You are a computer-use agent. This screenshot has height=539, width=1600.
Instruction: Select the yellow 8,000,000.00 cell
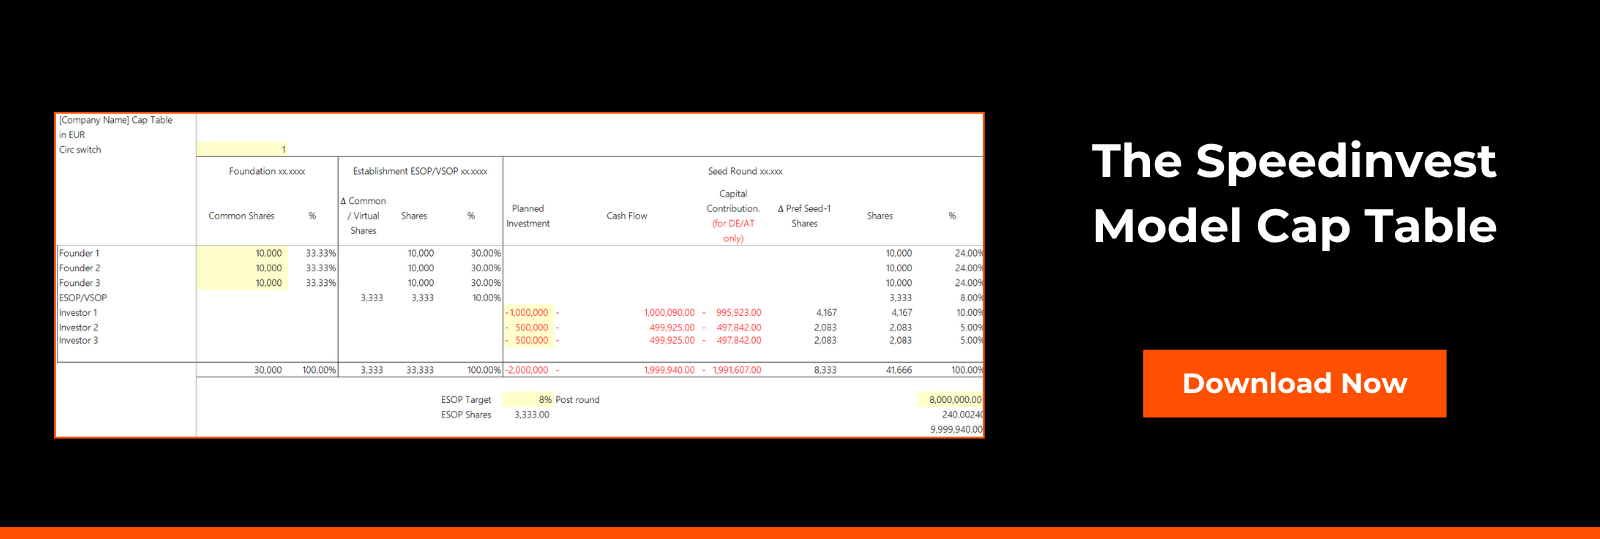point(950,400)
